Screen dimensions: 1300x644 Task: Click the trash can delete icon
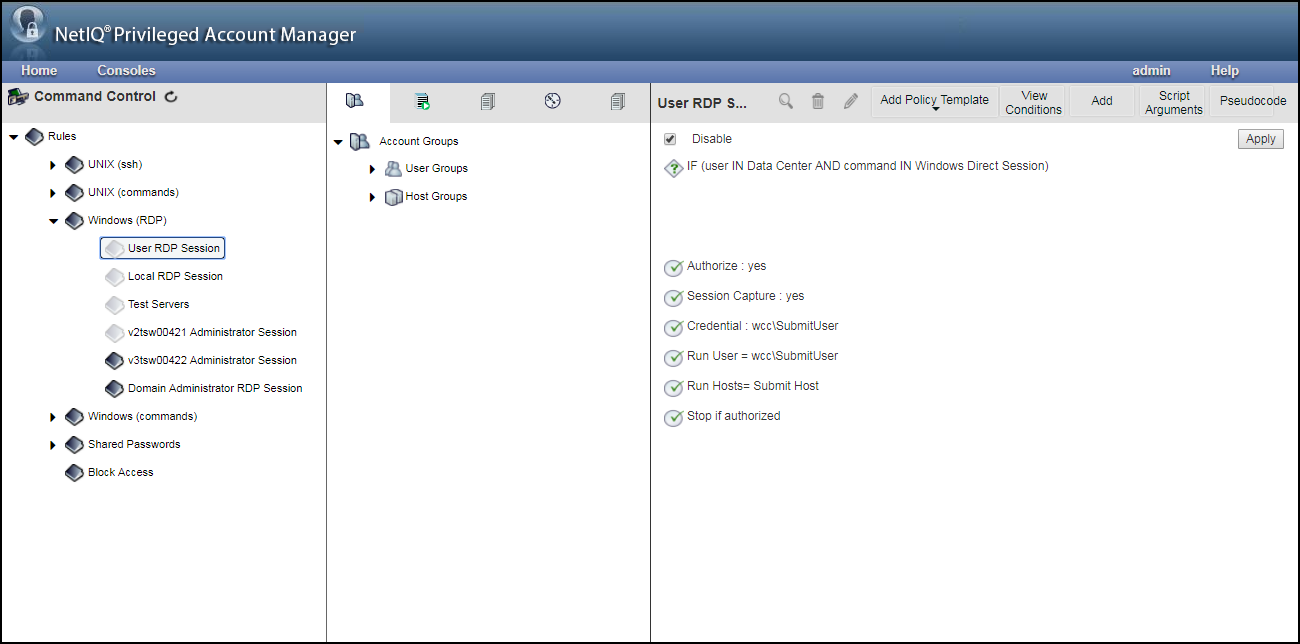818,101
